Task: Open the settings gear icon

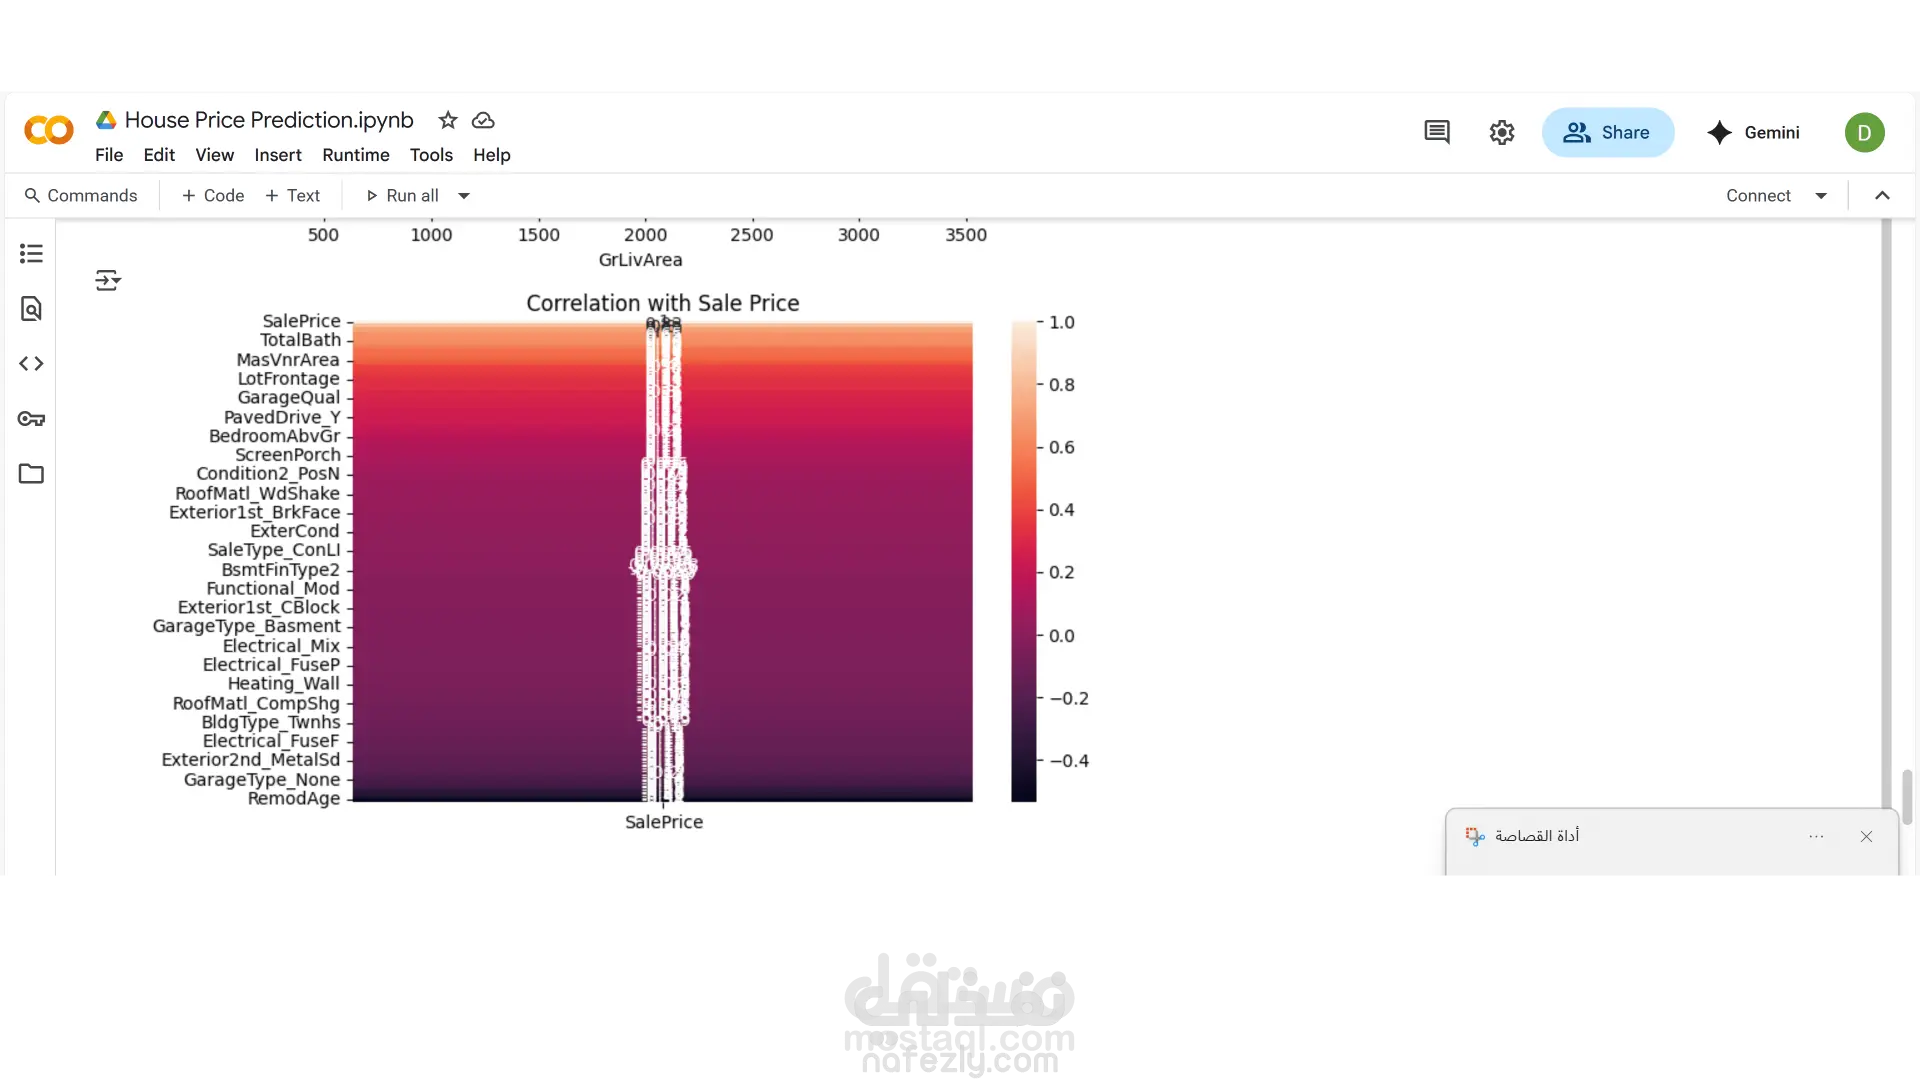Action: (1502, 132)
